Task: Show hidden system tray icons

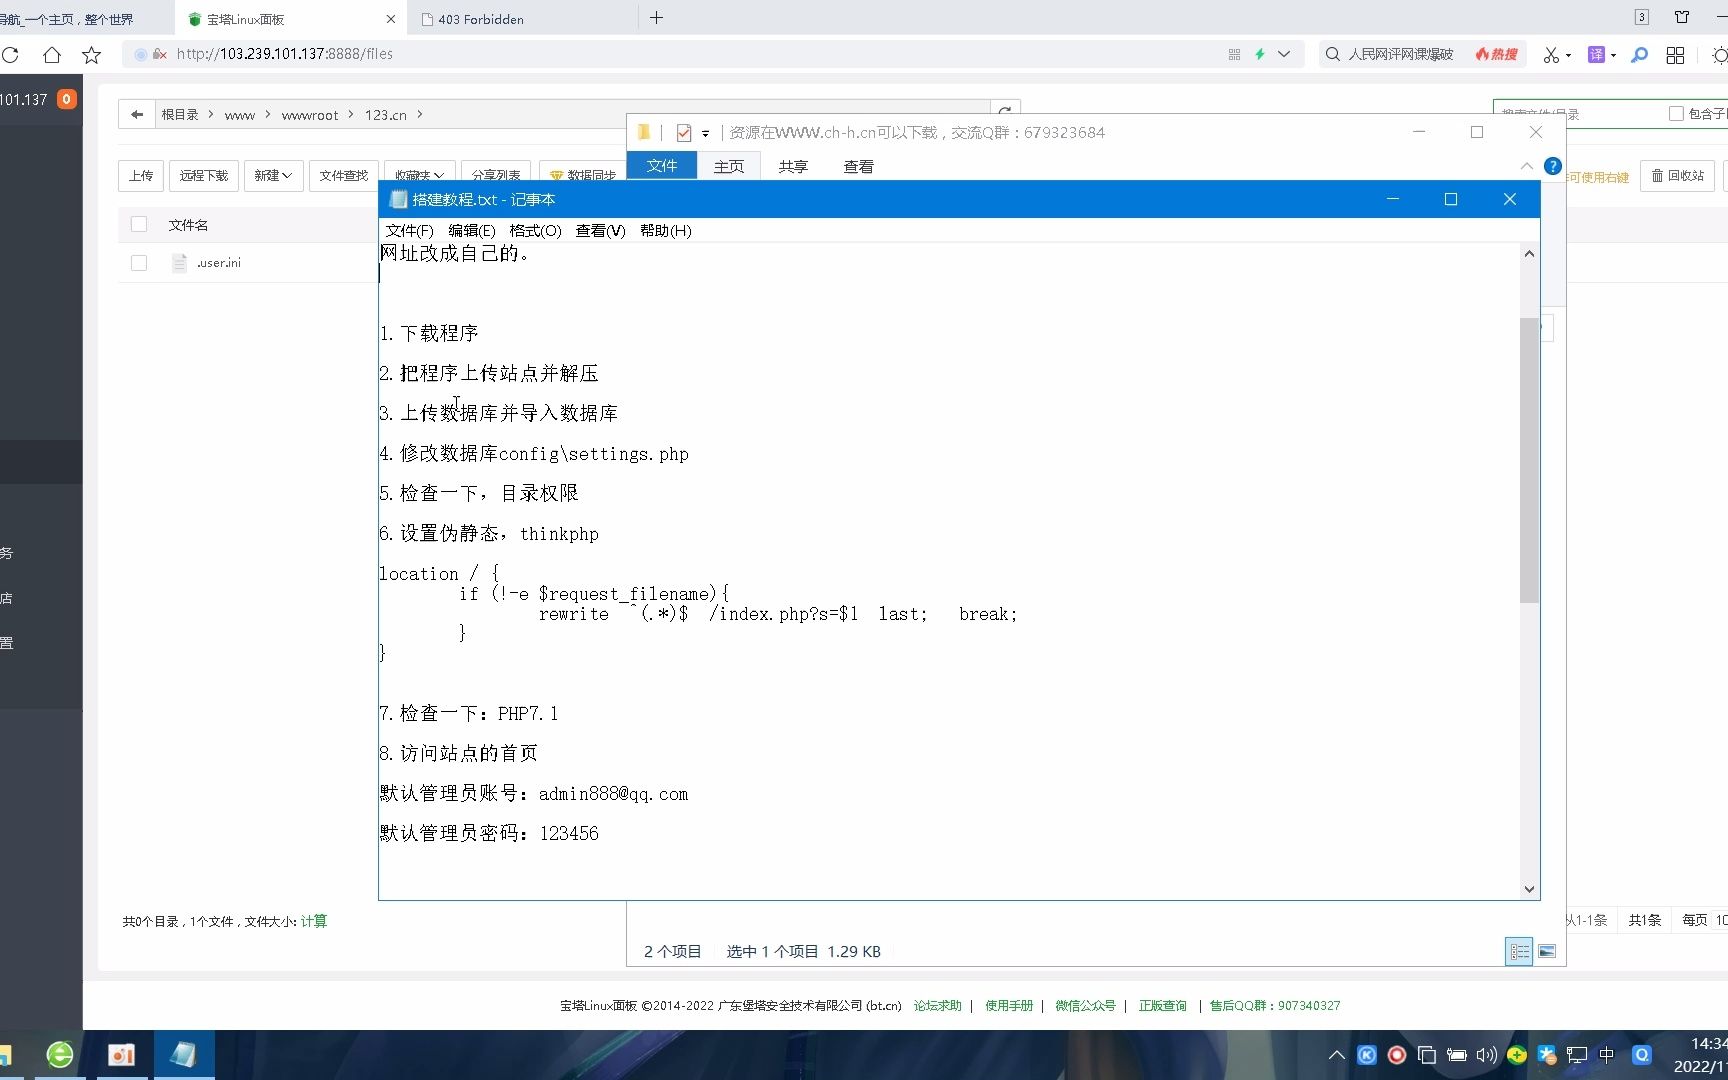Action: [x=1336, y=1055]
